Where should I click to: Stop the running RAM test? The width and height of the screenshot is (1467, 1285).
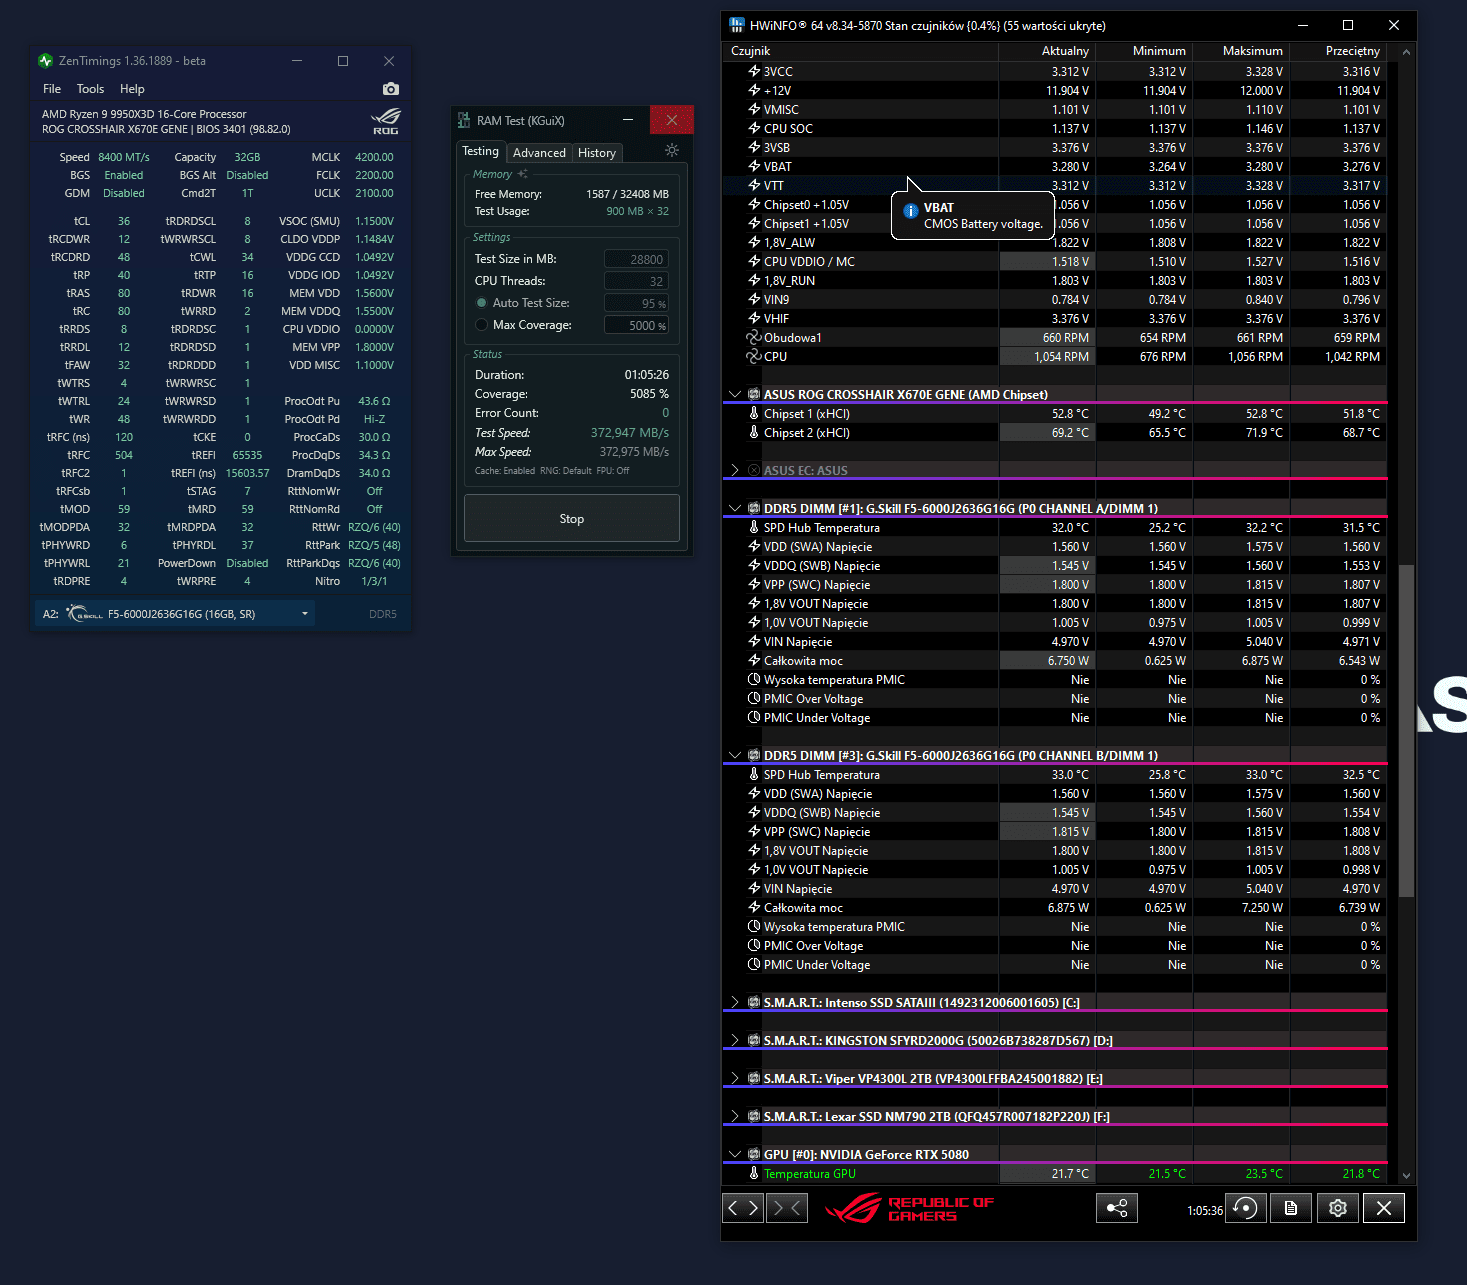(572, 519)
